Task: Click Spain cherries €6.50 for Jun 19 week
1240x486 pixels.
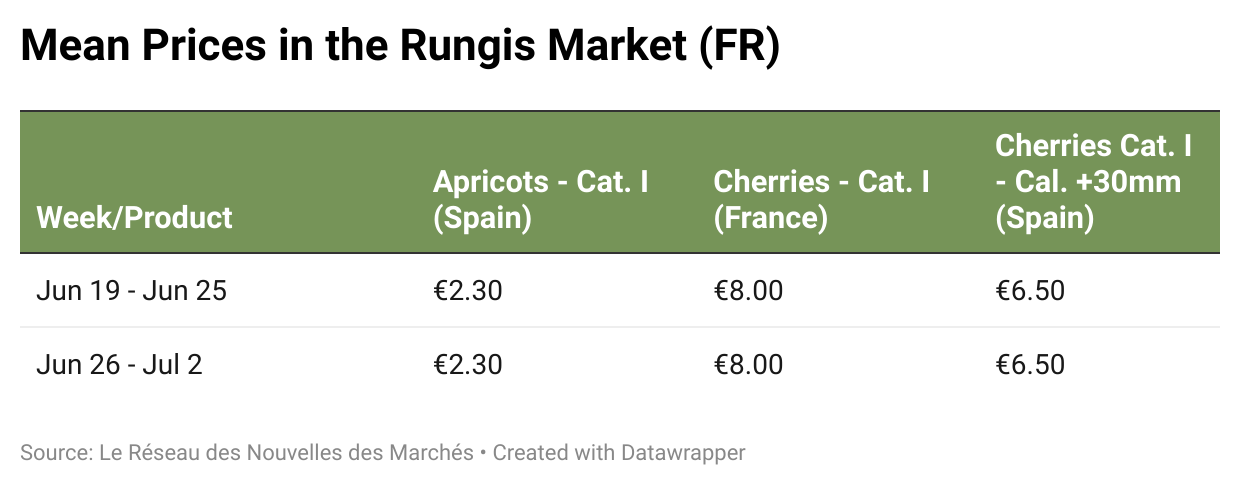Action: [x=1030, y=291]
